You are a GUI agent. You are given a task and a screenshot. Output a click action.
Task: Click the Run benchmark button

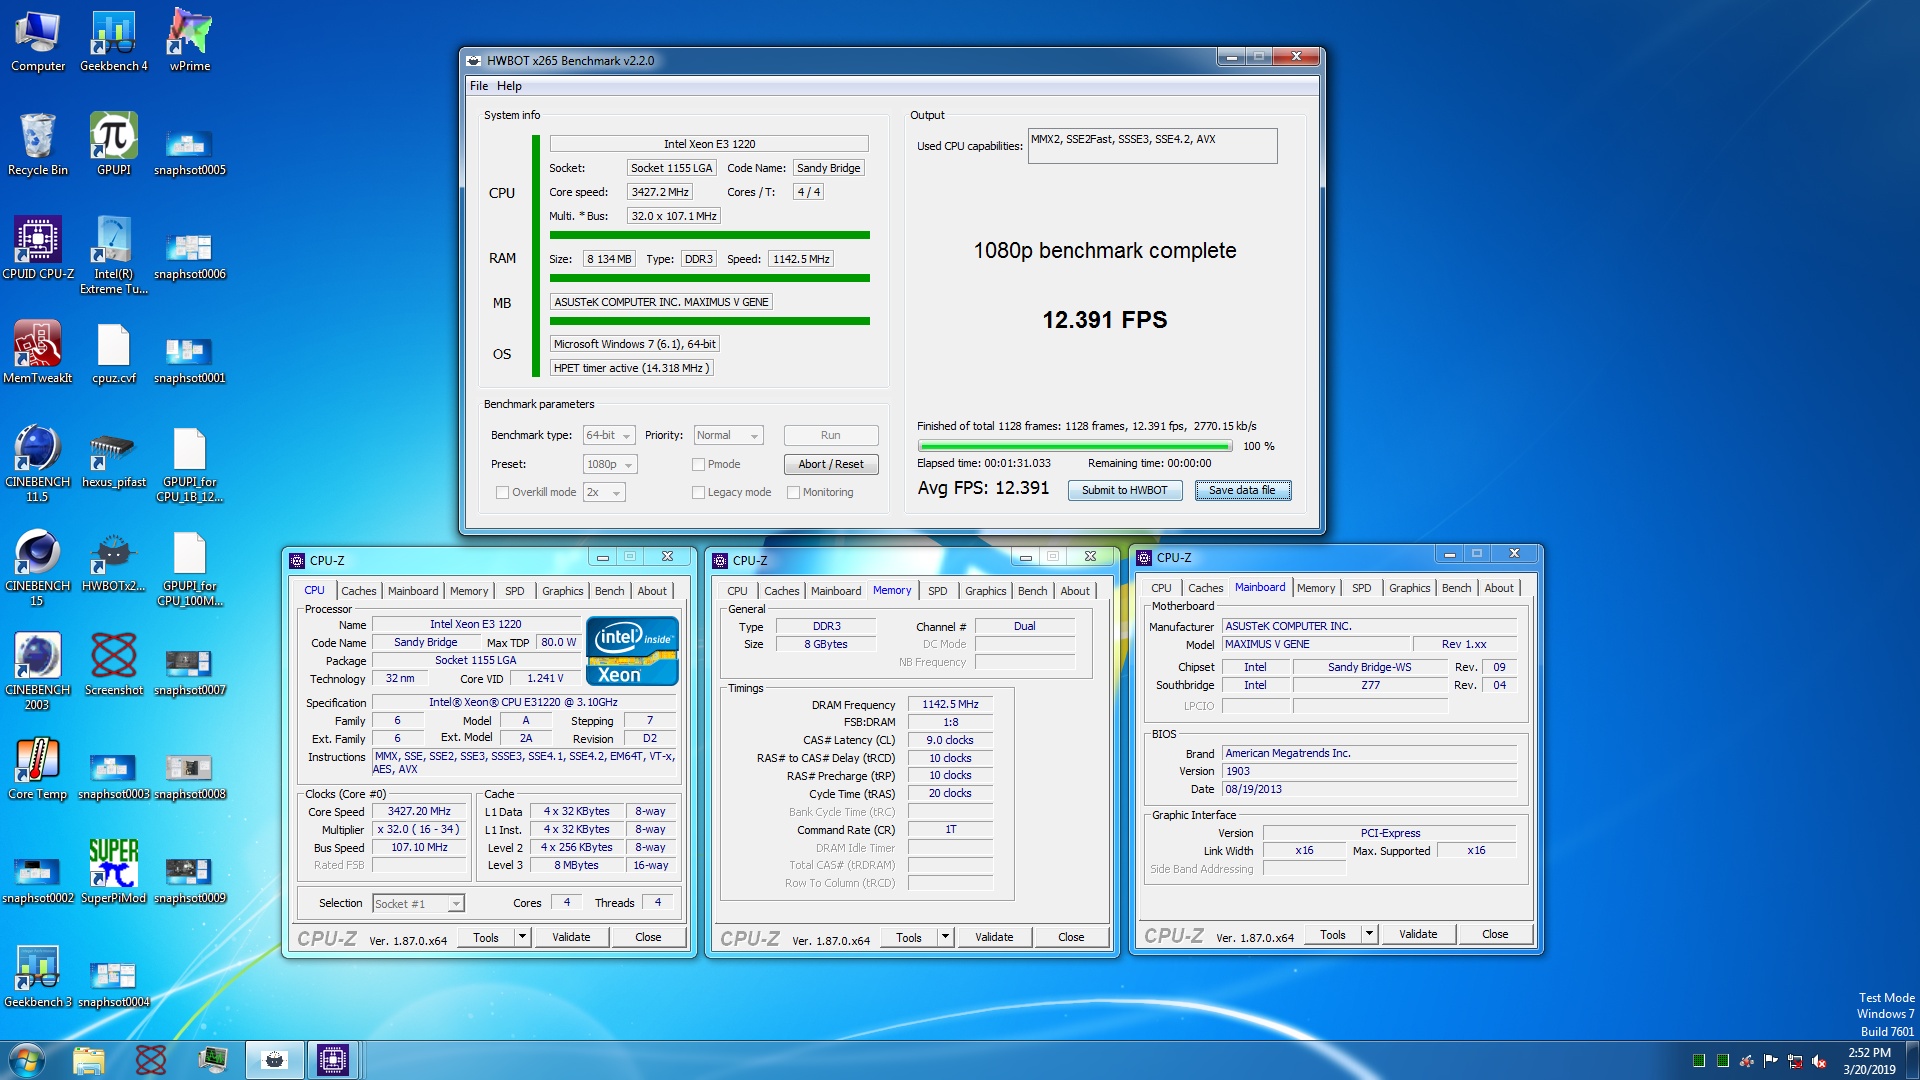tap(831, 435)
